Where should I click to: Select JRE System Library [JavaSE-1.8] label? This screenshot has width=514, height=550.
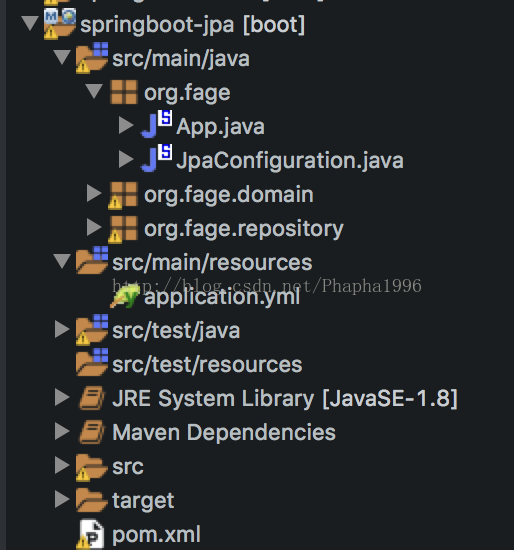[285, 399]
